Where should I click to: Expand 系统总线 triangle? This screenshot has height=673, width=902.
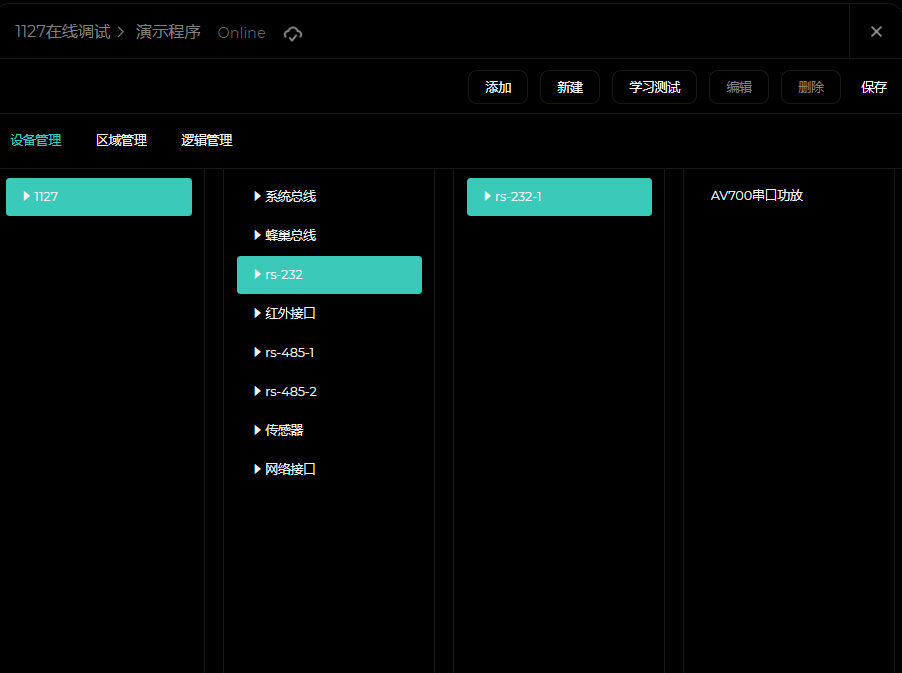(257, 196)
